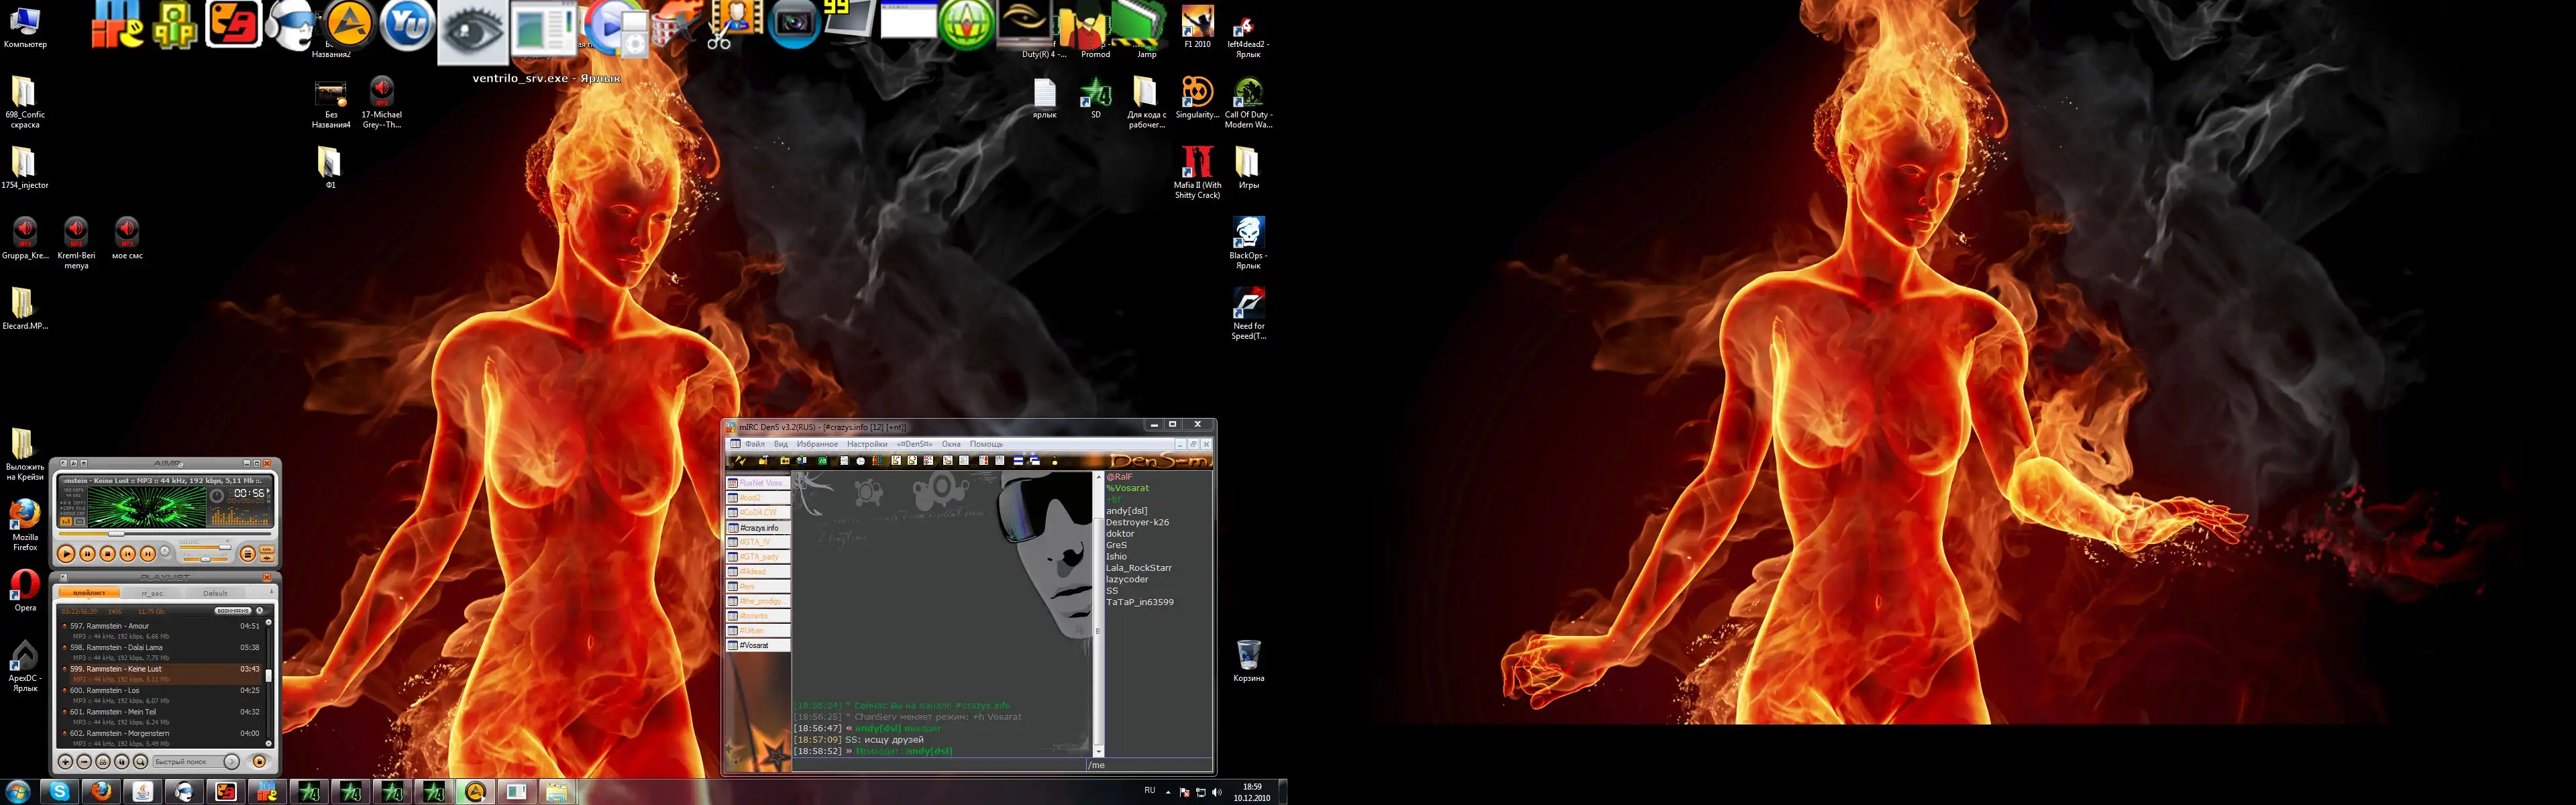The width and height of the screenshot is (2576, 805).
Task: Mute AIMP volume speaker icon
Action: [x=229, y=541]
